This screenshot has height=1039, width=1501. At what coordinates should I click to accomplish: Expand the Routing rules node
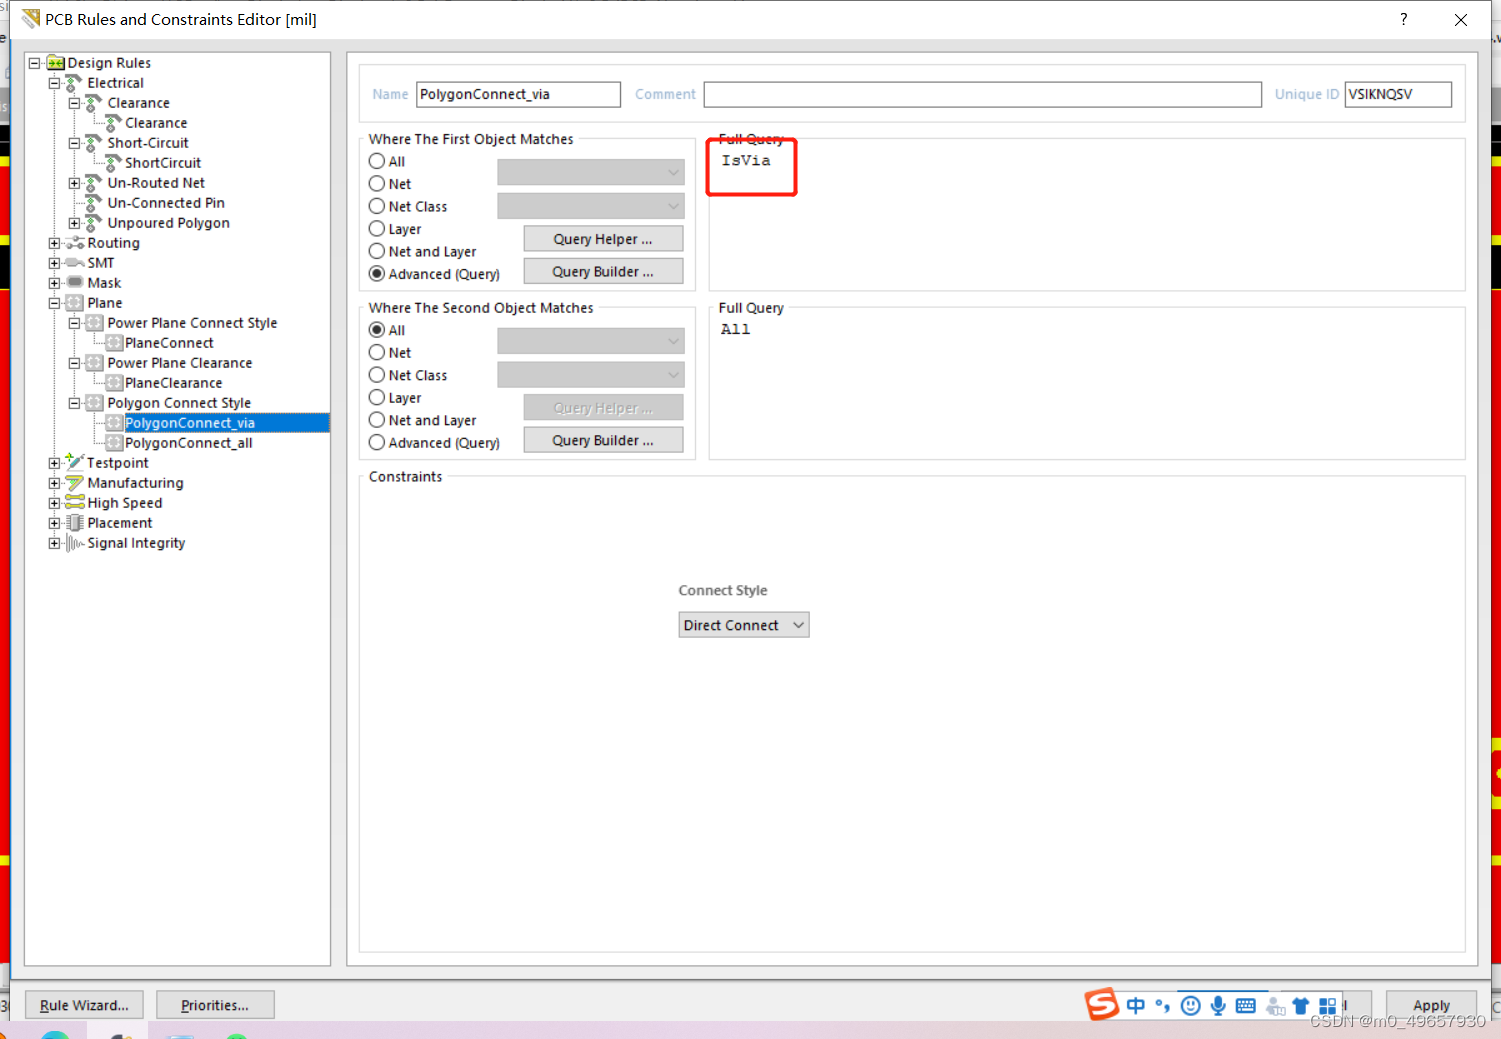[54, 243]
